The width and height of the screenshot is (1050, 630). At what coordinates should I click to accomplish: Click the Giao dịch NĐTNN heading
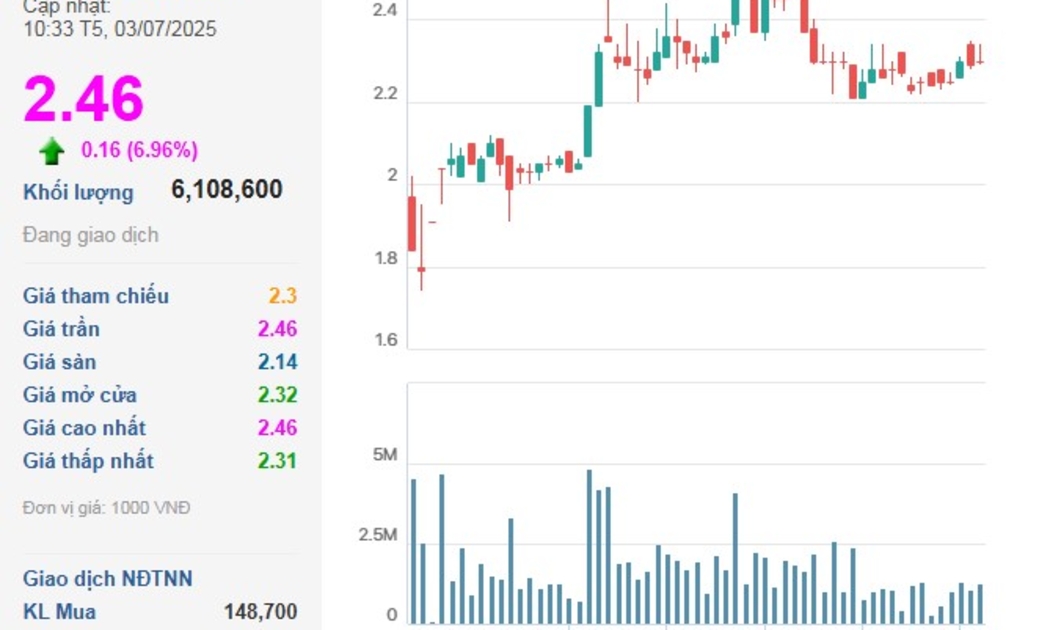[108, 579]
